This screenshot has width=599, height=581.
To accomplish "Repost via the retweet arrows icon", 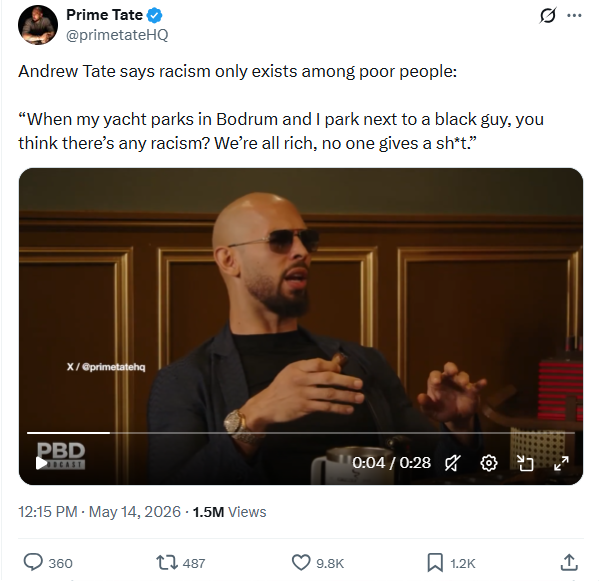I will click(167, 563).
